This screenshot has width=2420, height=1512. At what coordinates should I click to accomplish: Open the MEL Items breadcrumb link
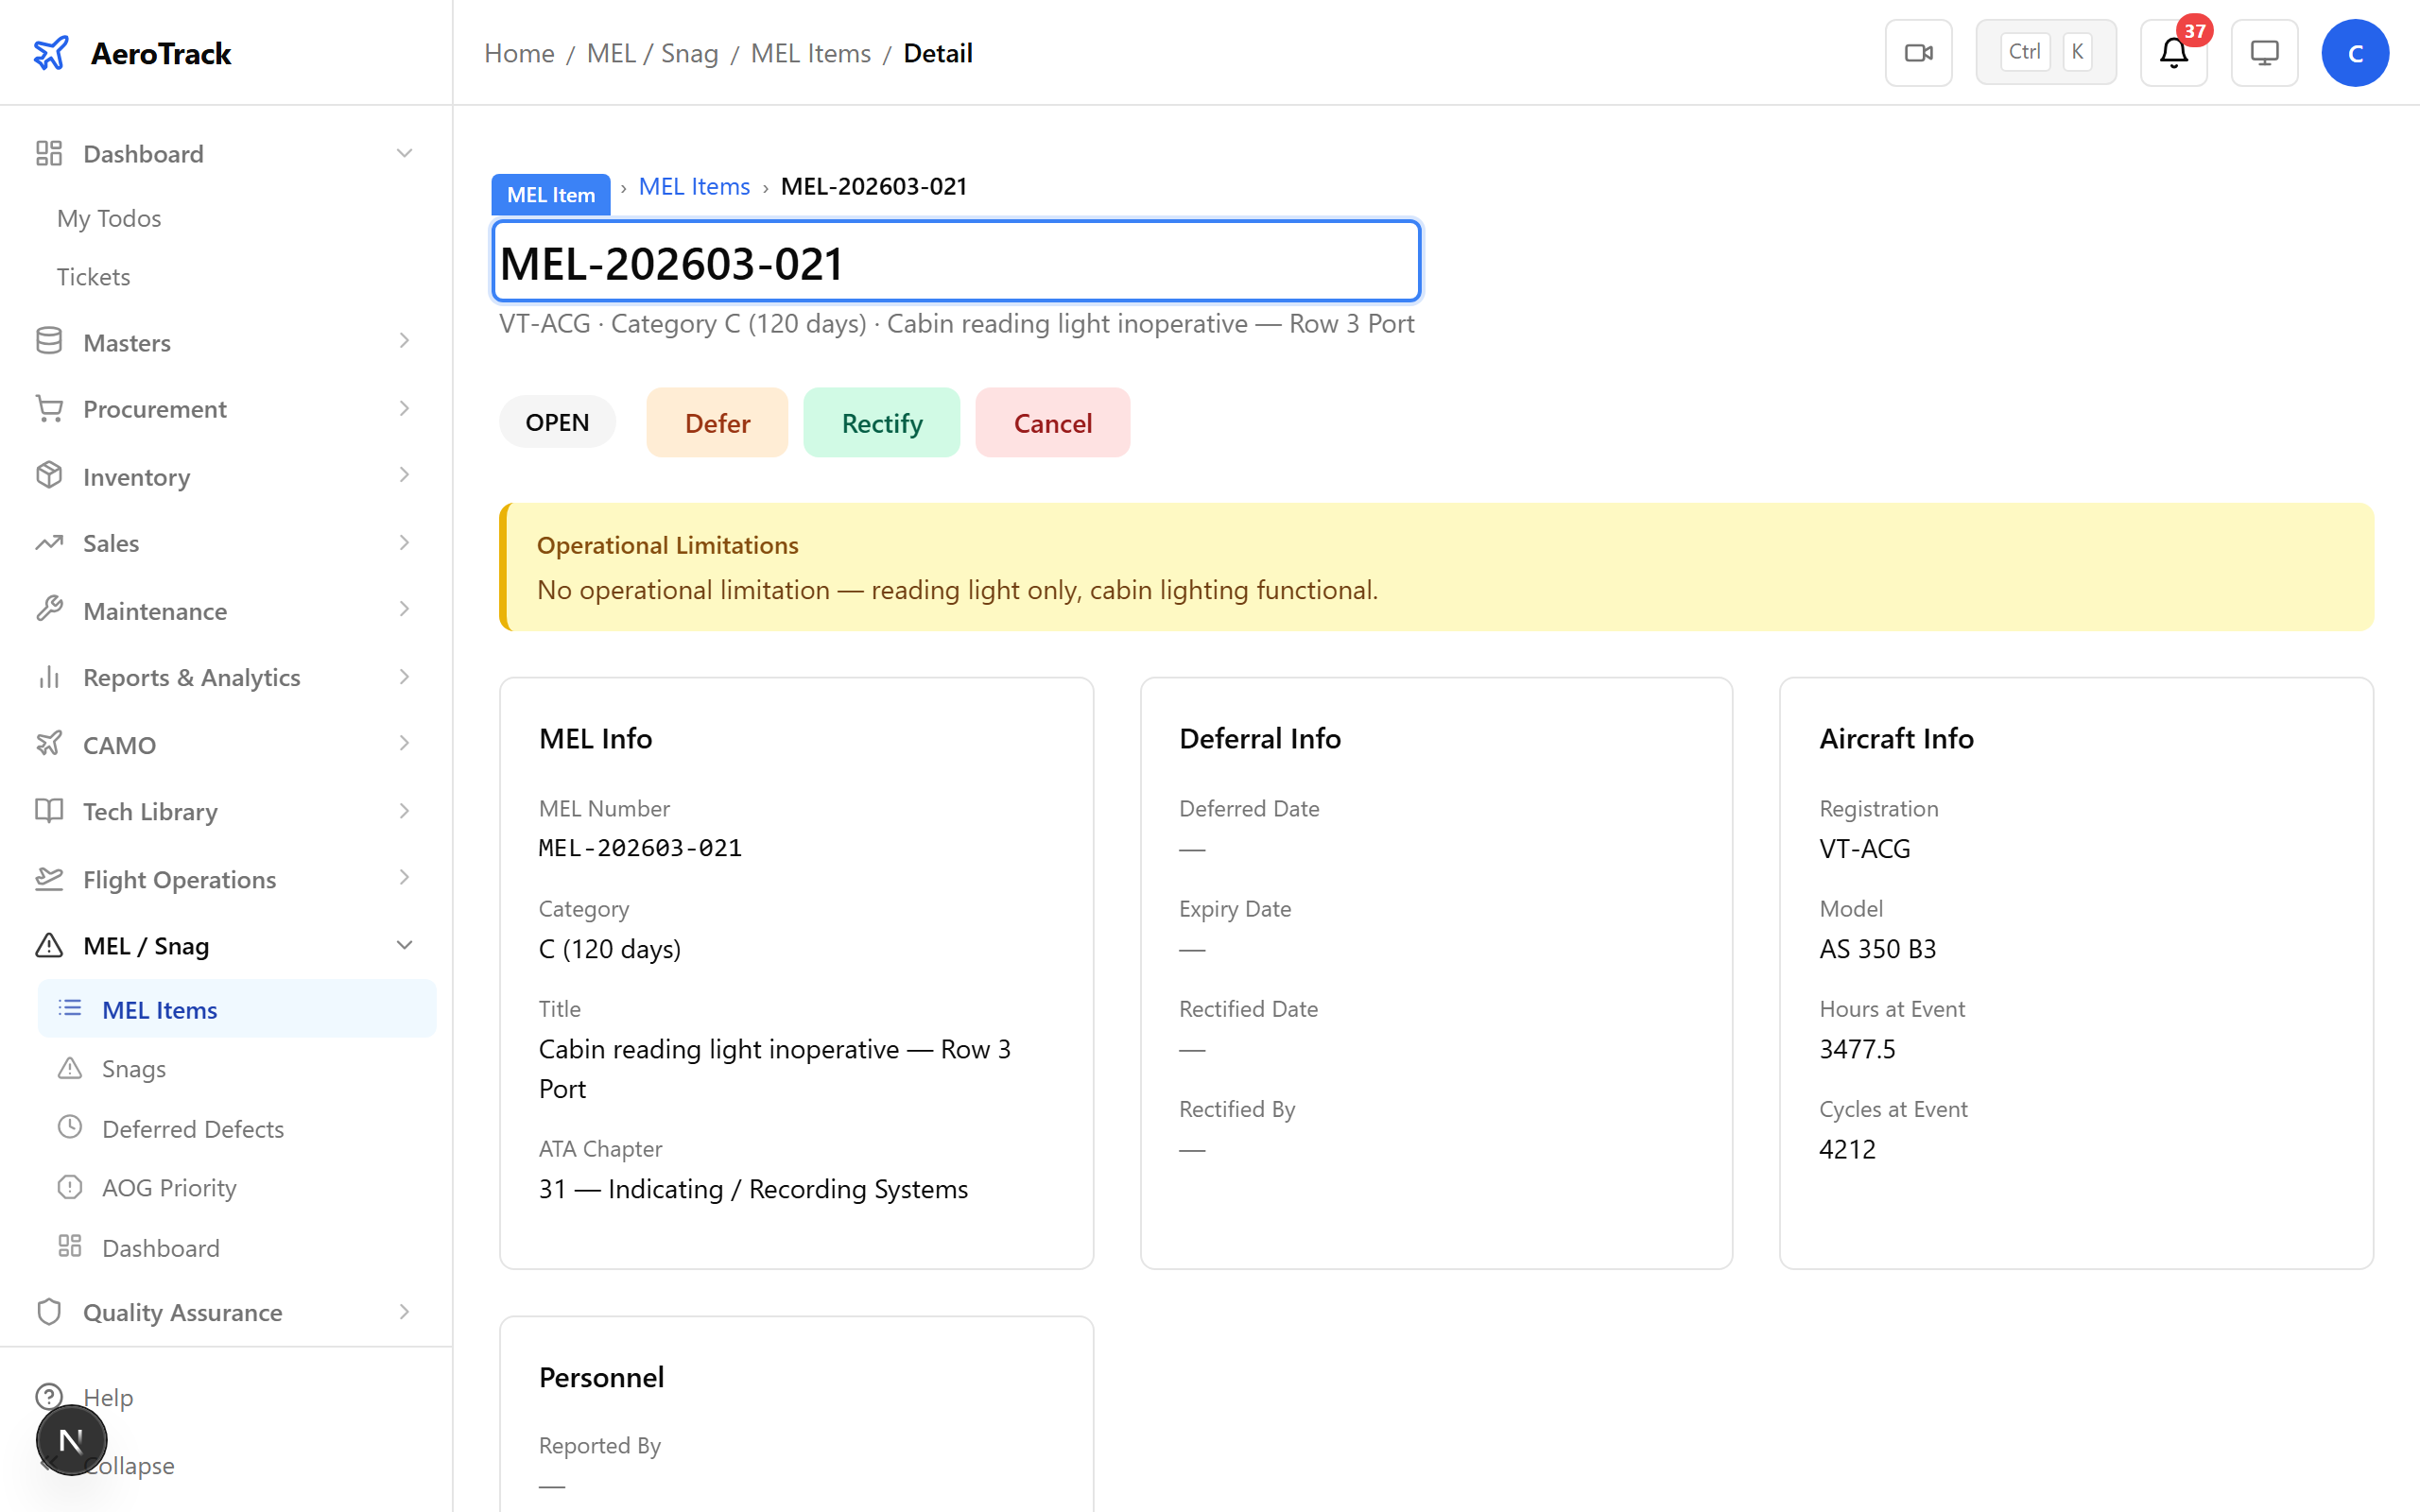click(694, 186)
